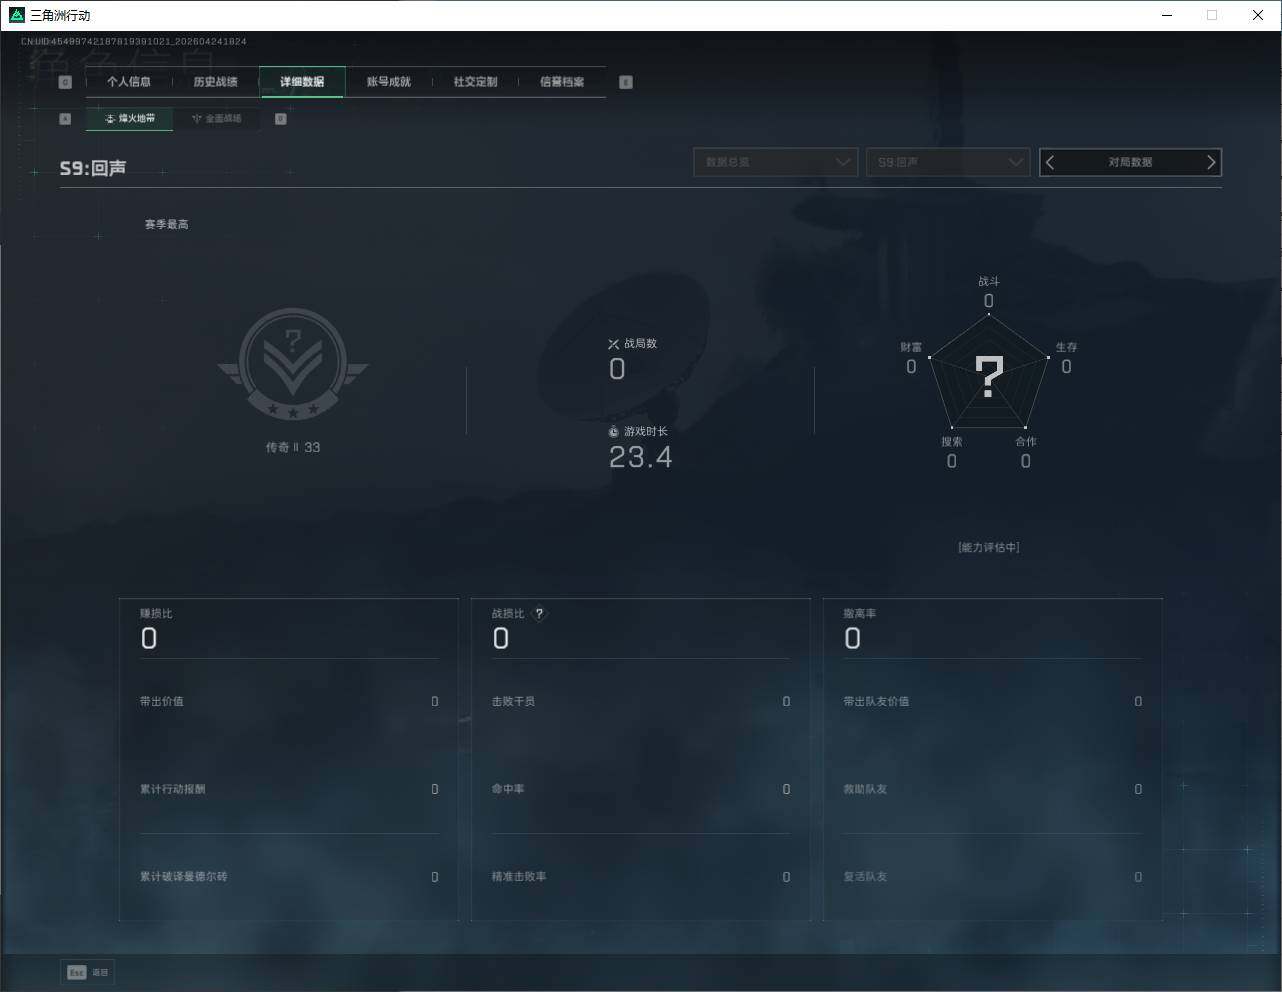Click the crossed swords 战局数 icon
Image resolution: width=1282 pixels, height=992 pixels.
click(613, 344)
